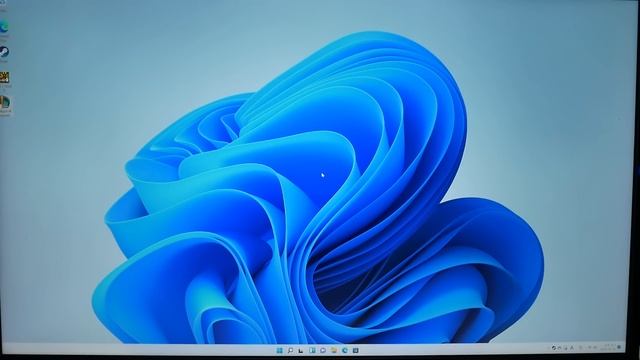Open the Windows Start menu

click(280, 350)
